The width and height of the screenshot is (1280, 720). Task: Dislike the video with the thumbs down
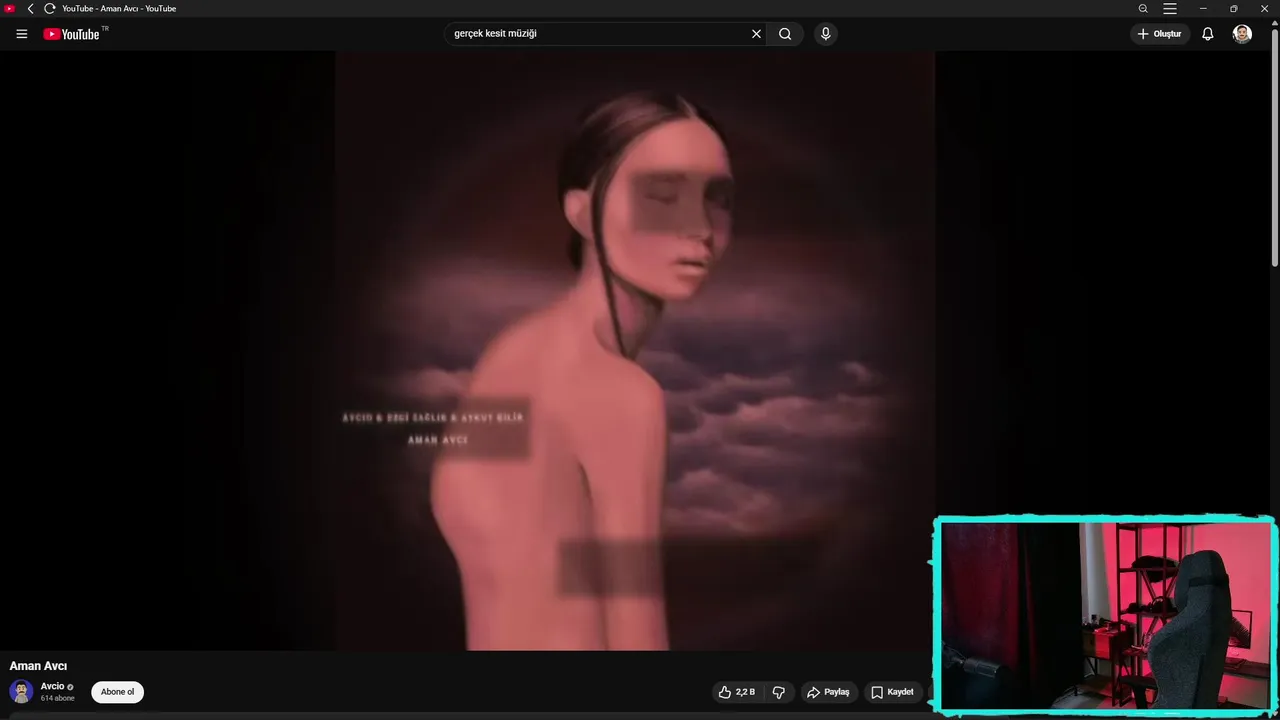[x=778, y=692]
